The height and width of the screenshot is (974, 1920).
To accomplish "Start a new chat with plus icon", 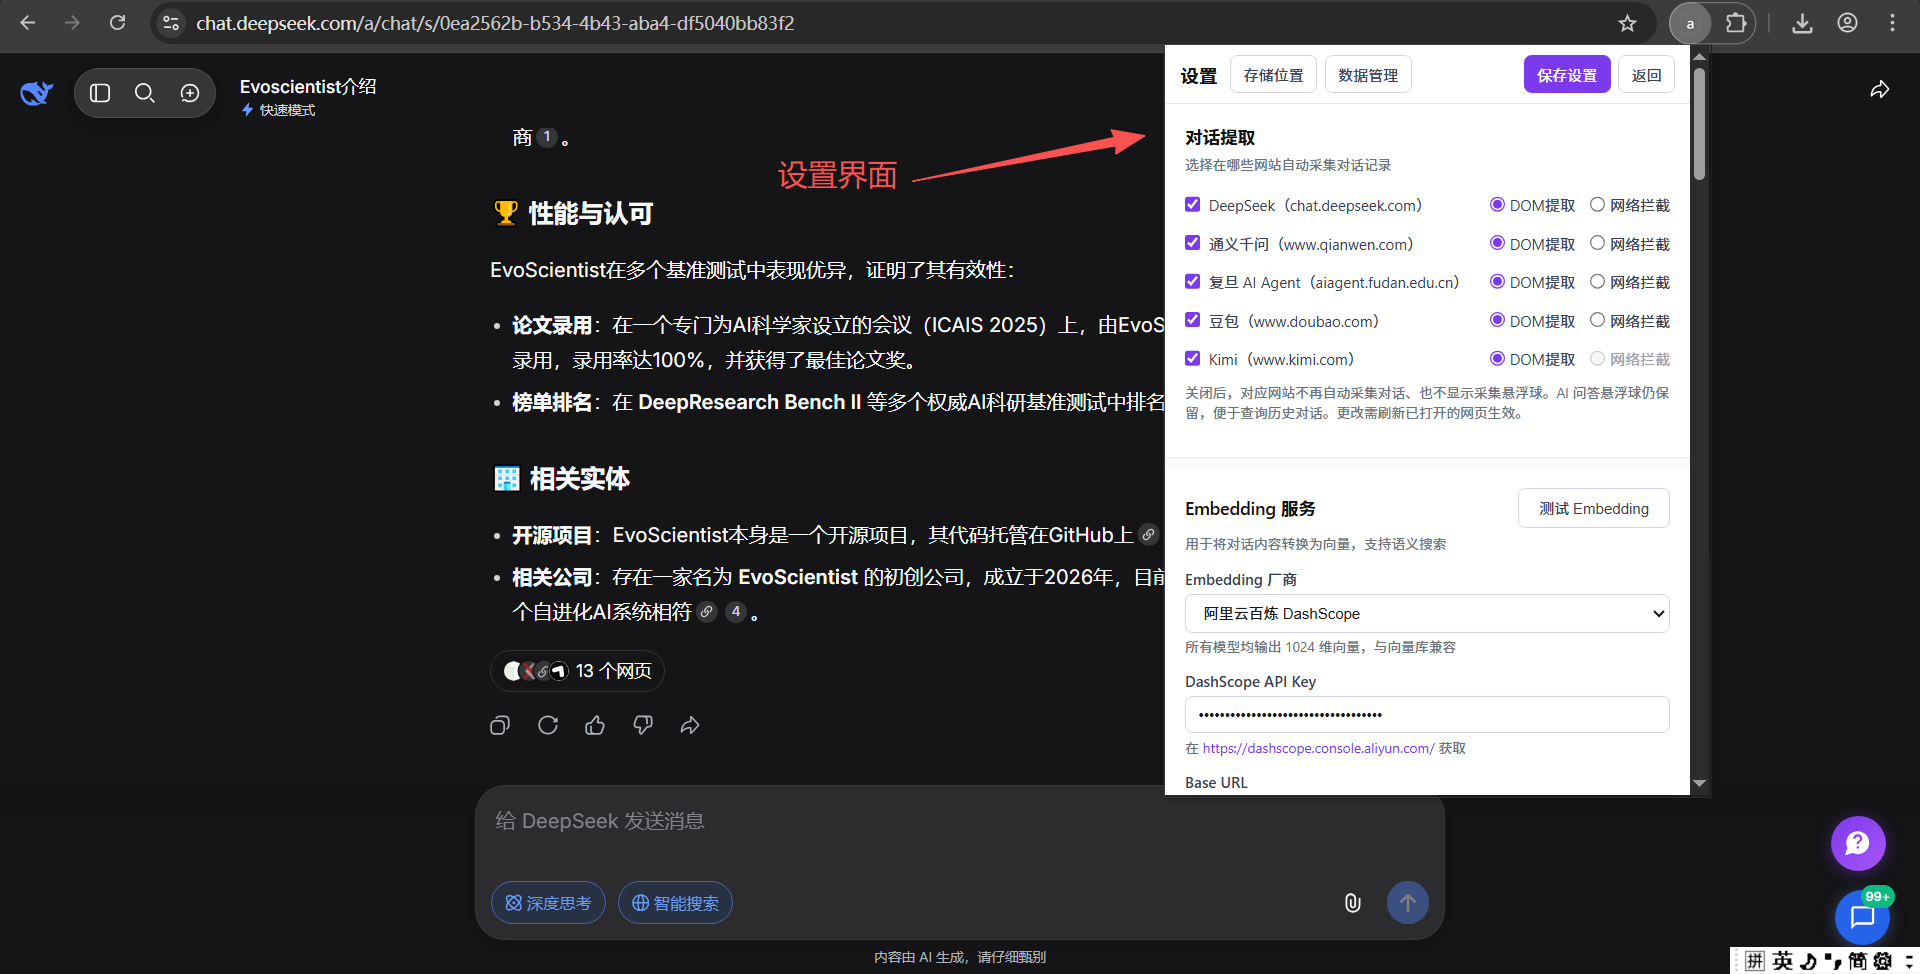I will pos(190,93).
